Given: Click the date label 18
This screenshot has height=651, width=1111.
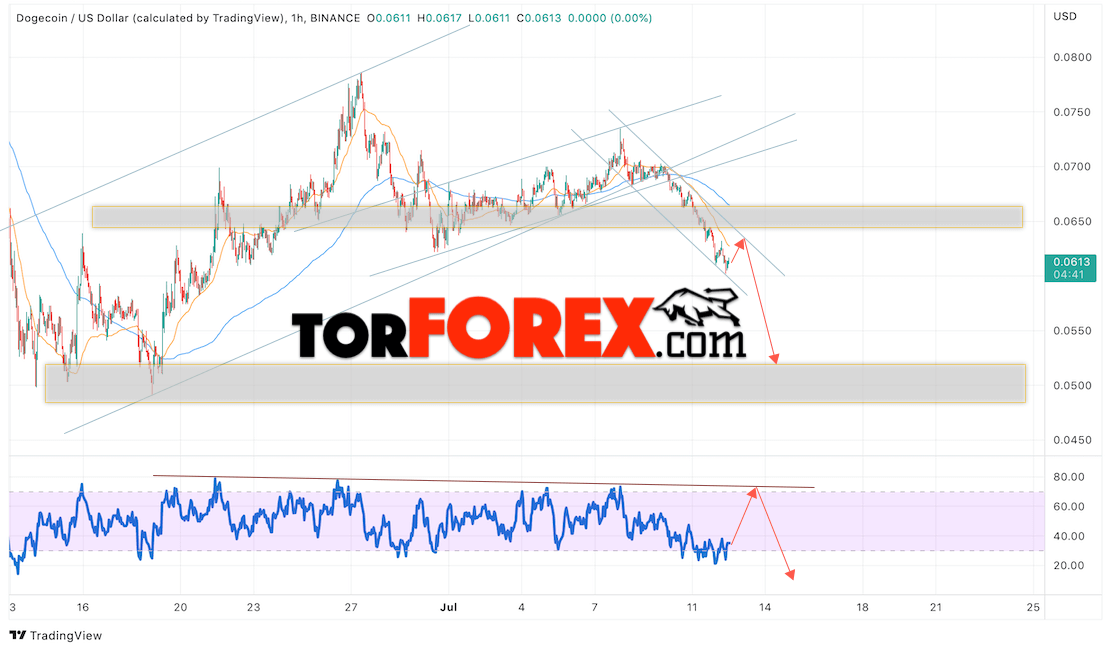Looking at the screenshot, I should pos(862,607).
